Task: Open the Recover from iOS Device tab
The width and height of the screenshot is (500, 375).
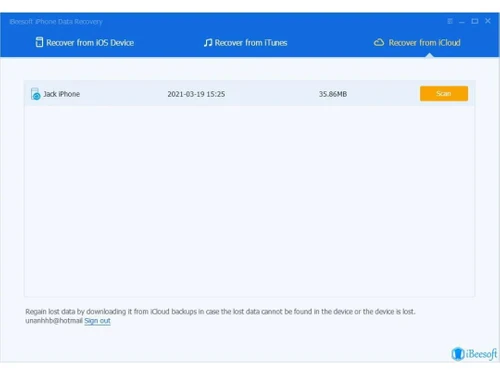Action: [85, 43]
